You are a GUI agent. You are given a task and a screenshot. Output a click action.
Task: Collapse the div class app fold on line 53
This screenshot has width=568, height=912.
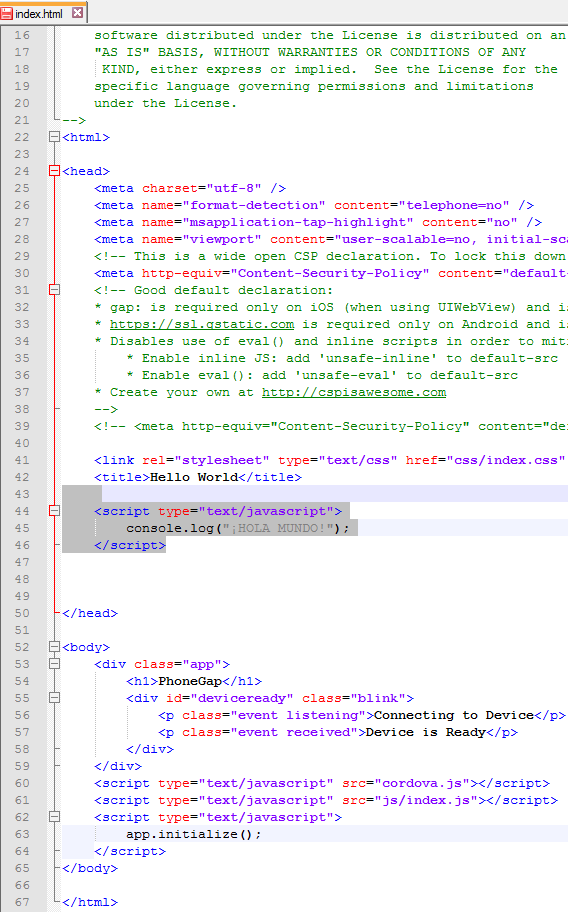[54, 664]
